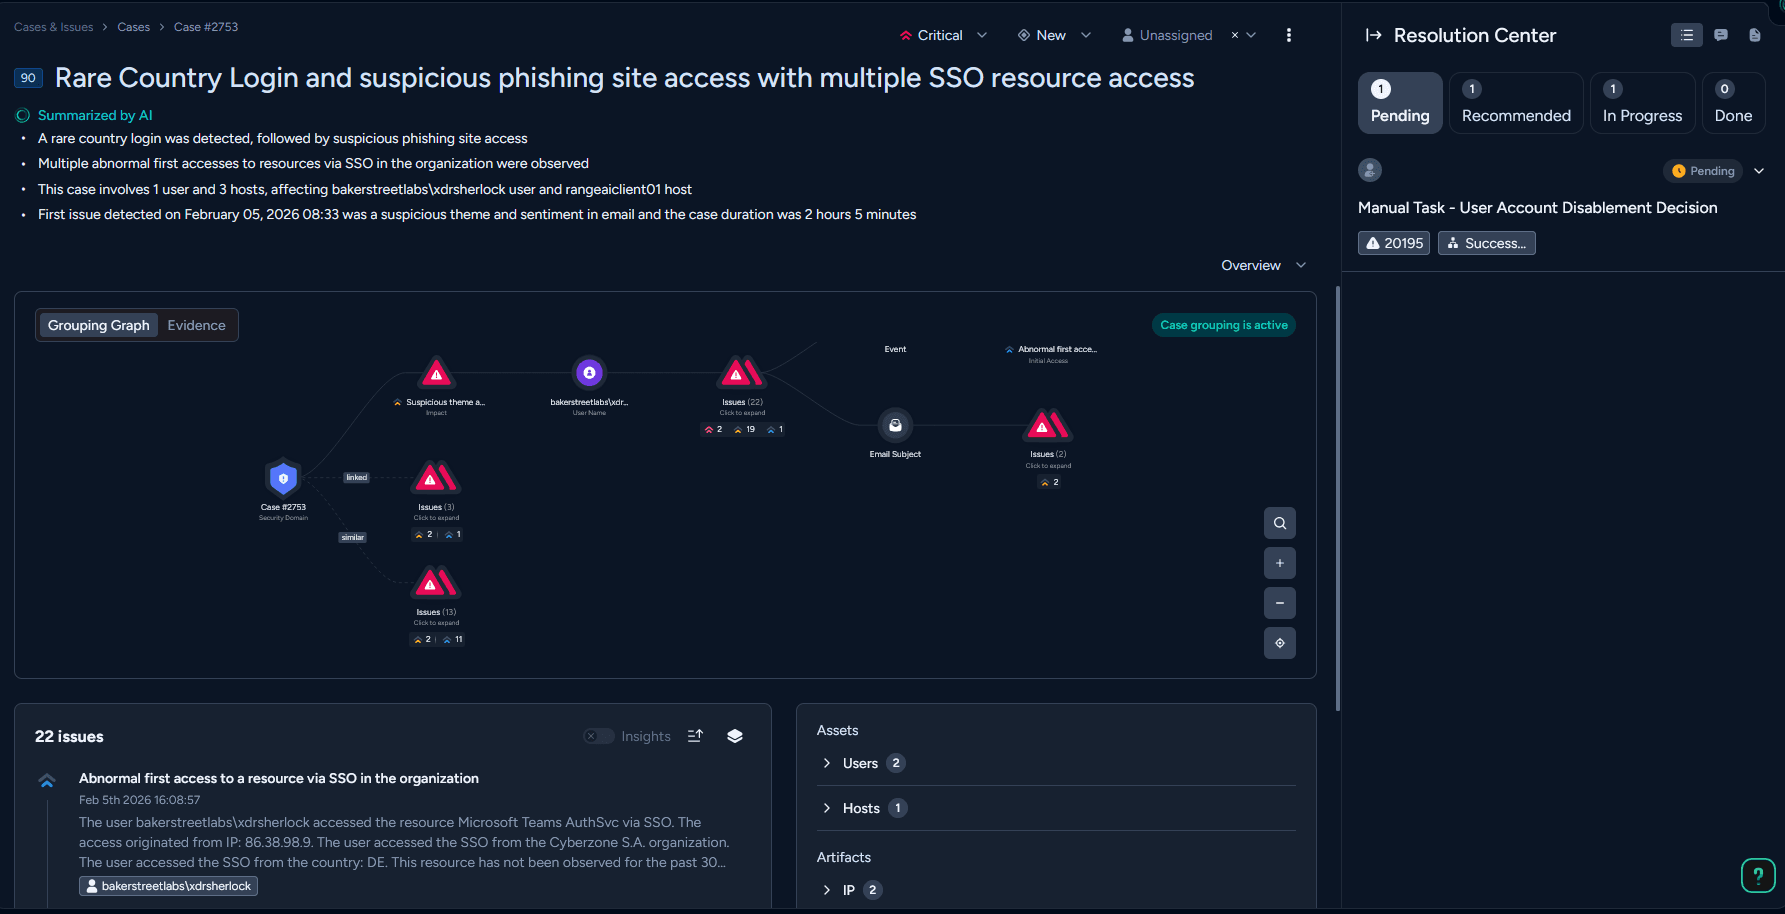Screen dimensions: 1785x914
Task: Expand the Overview dropdown
Action: tap(1263, 265)
